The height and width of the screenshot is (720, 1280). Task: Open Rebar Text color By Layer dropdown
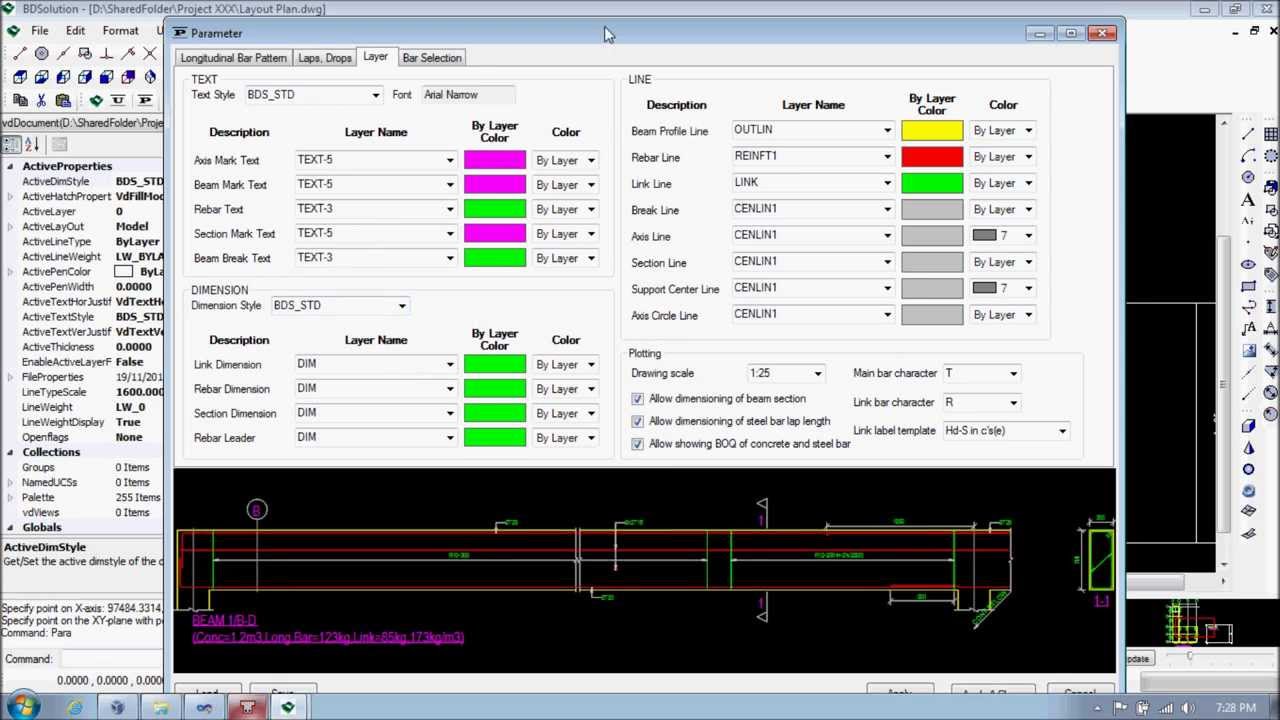[591, 209]
